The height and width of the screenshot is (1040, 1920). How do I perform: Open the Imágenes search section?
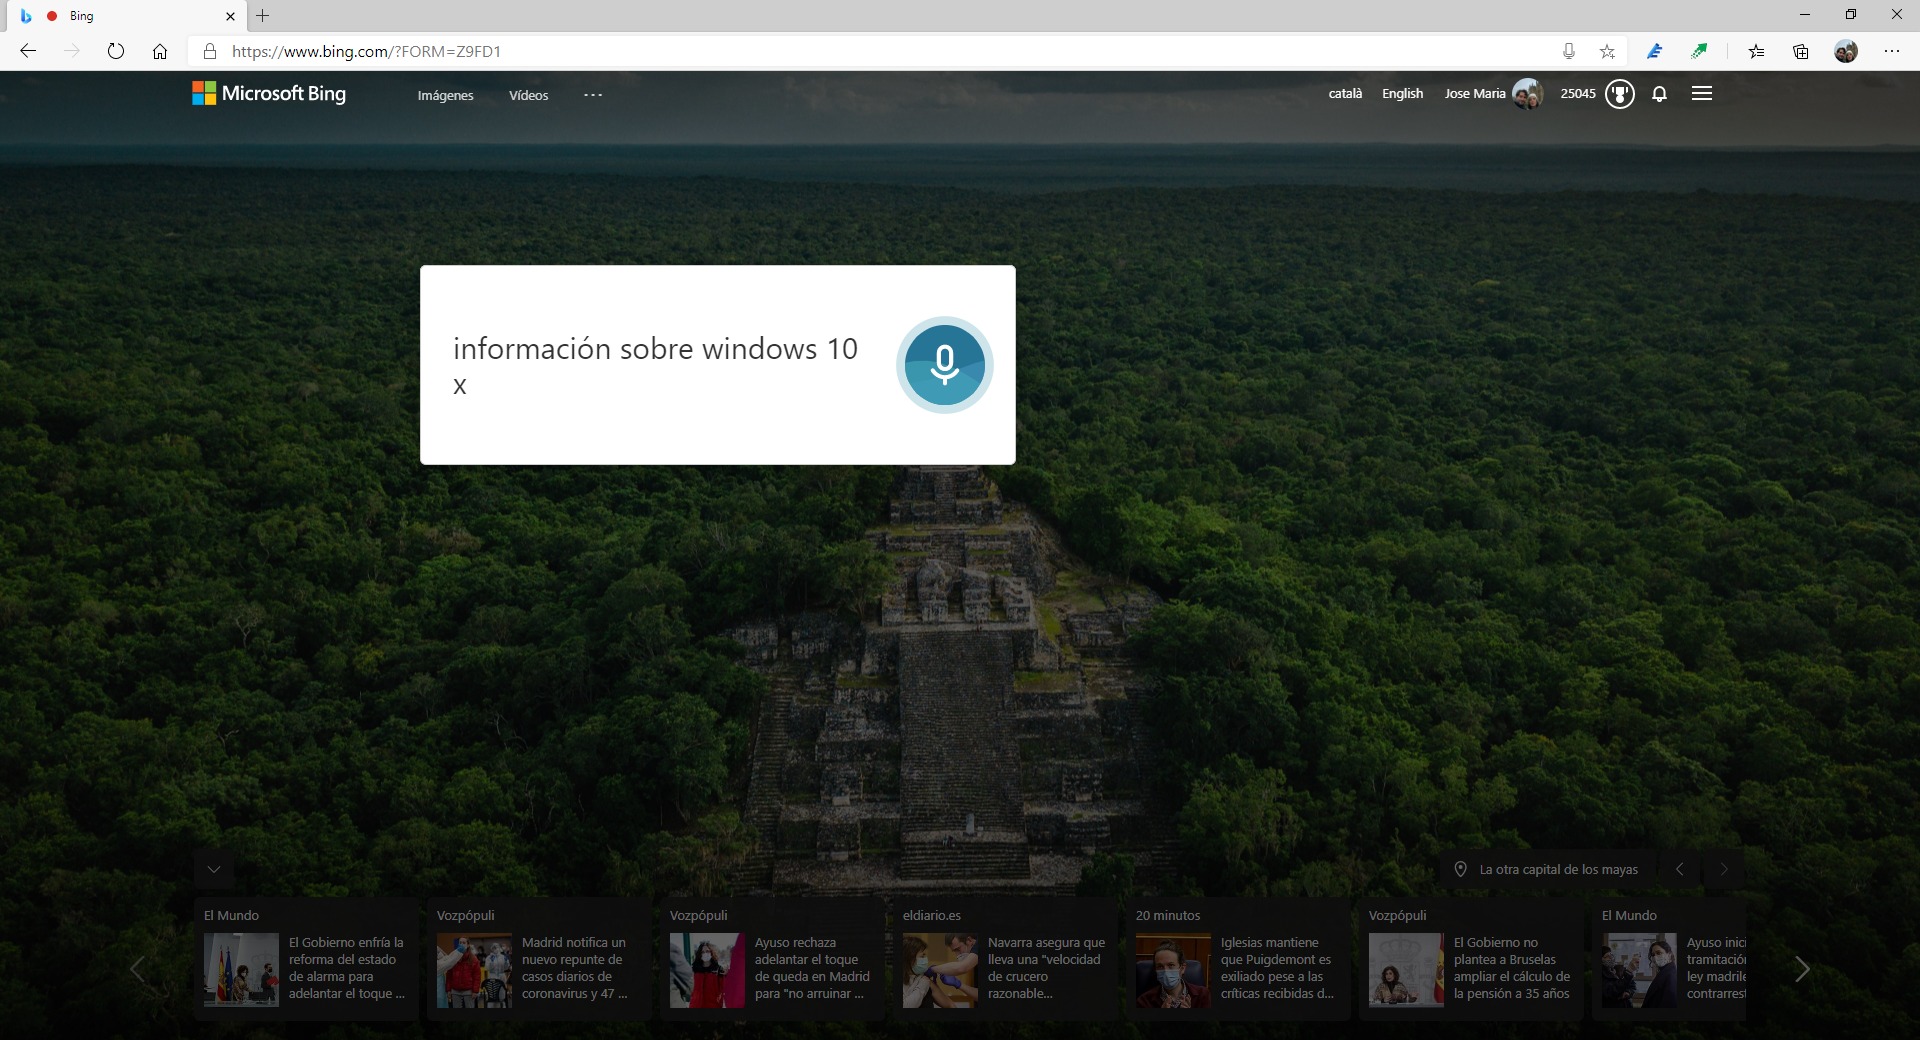click(446, 95)
